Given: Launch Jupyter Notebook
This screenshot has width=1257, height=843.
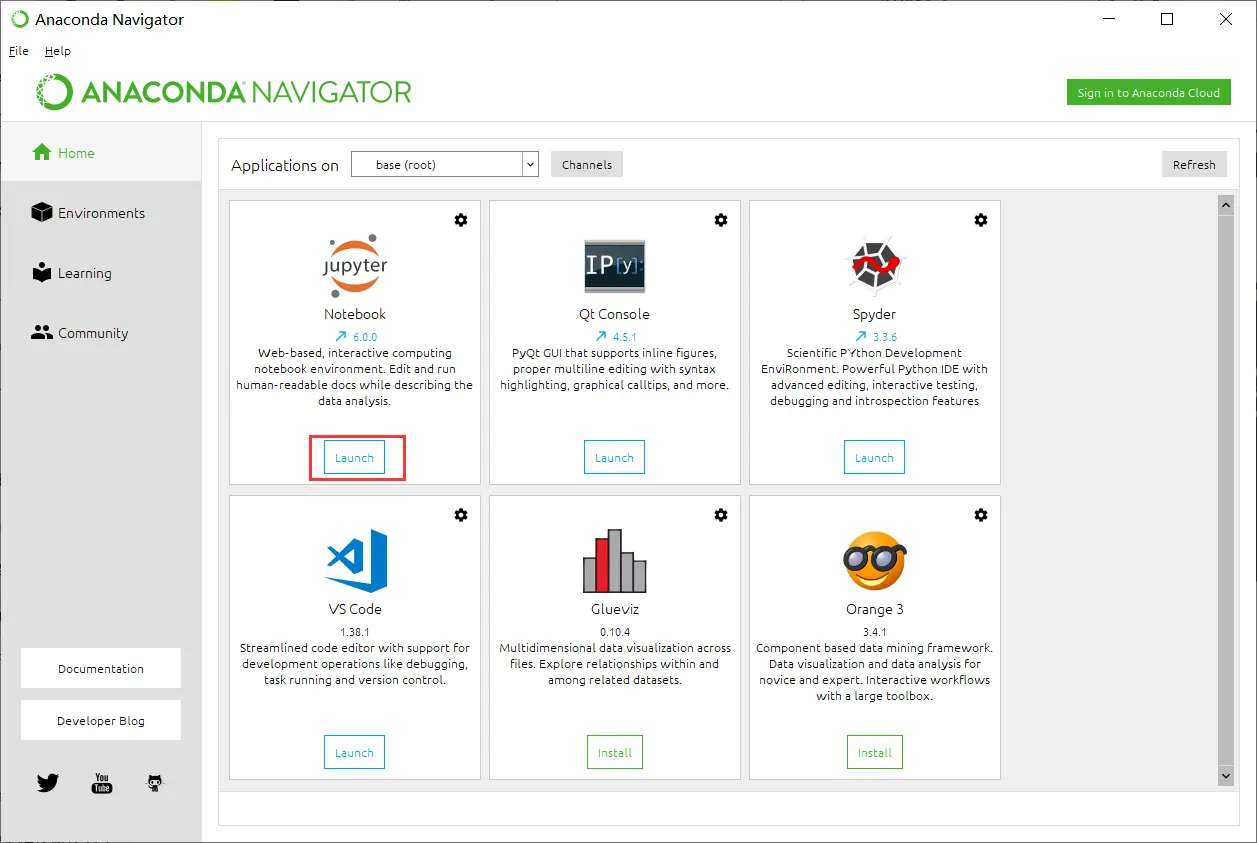Looking at the screenshot, I should (x=354, y=457).
